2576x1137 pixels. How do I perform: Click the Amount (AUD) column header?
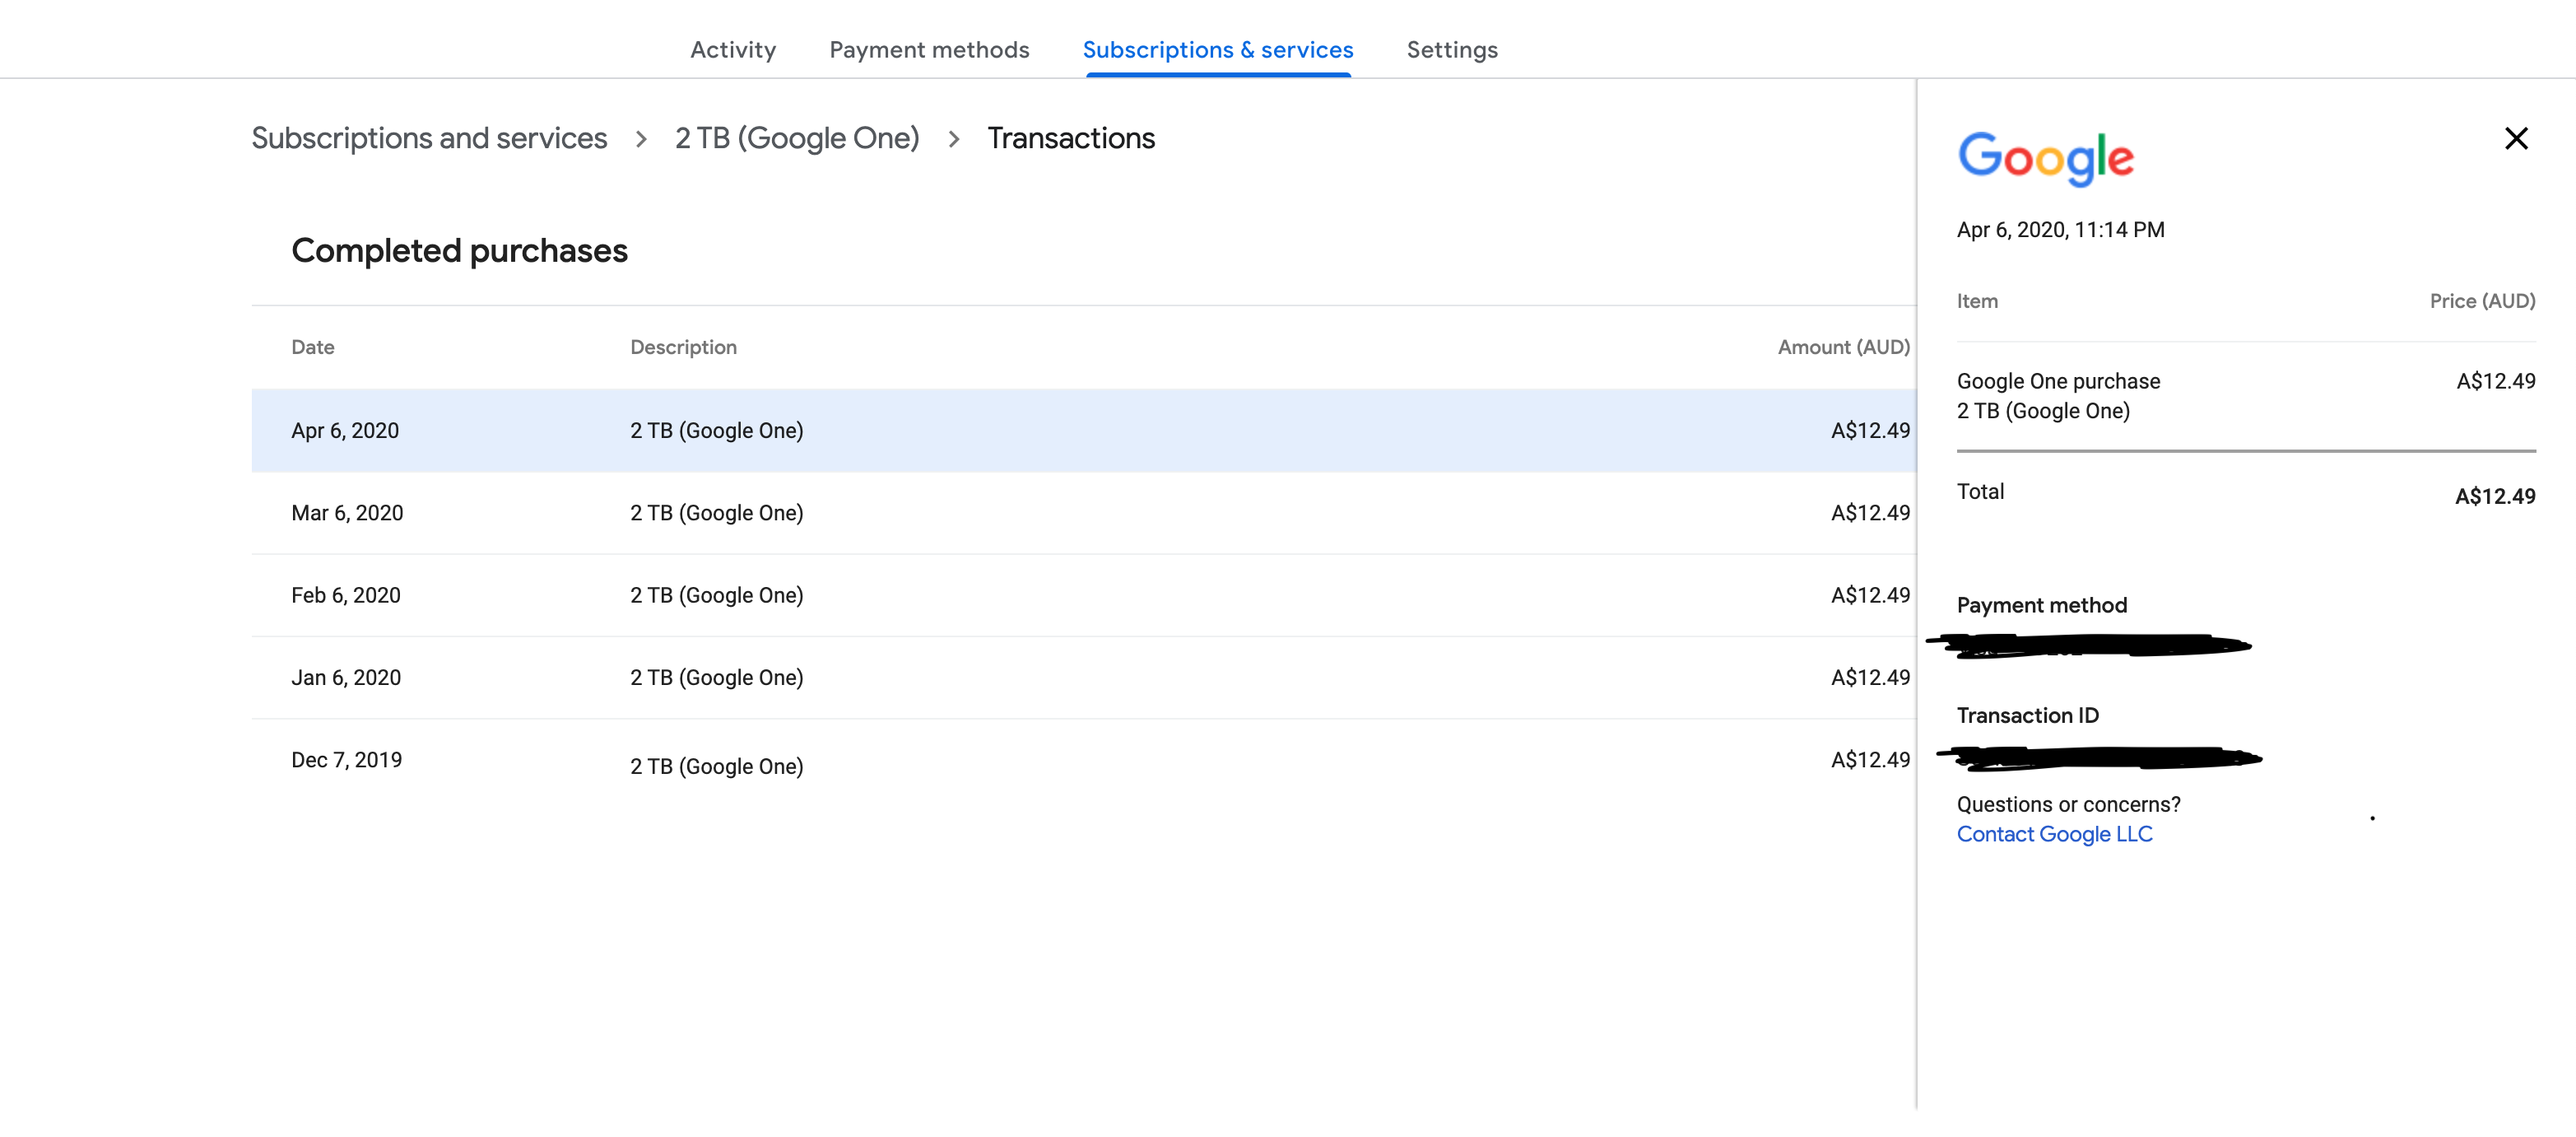pyautogui.click(x=1843, y=347)
